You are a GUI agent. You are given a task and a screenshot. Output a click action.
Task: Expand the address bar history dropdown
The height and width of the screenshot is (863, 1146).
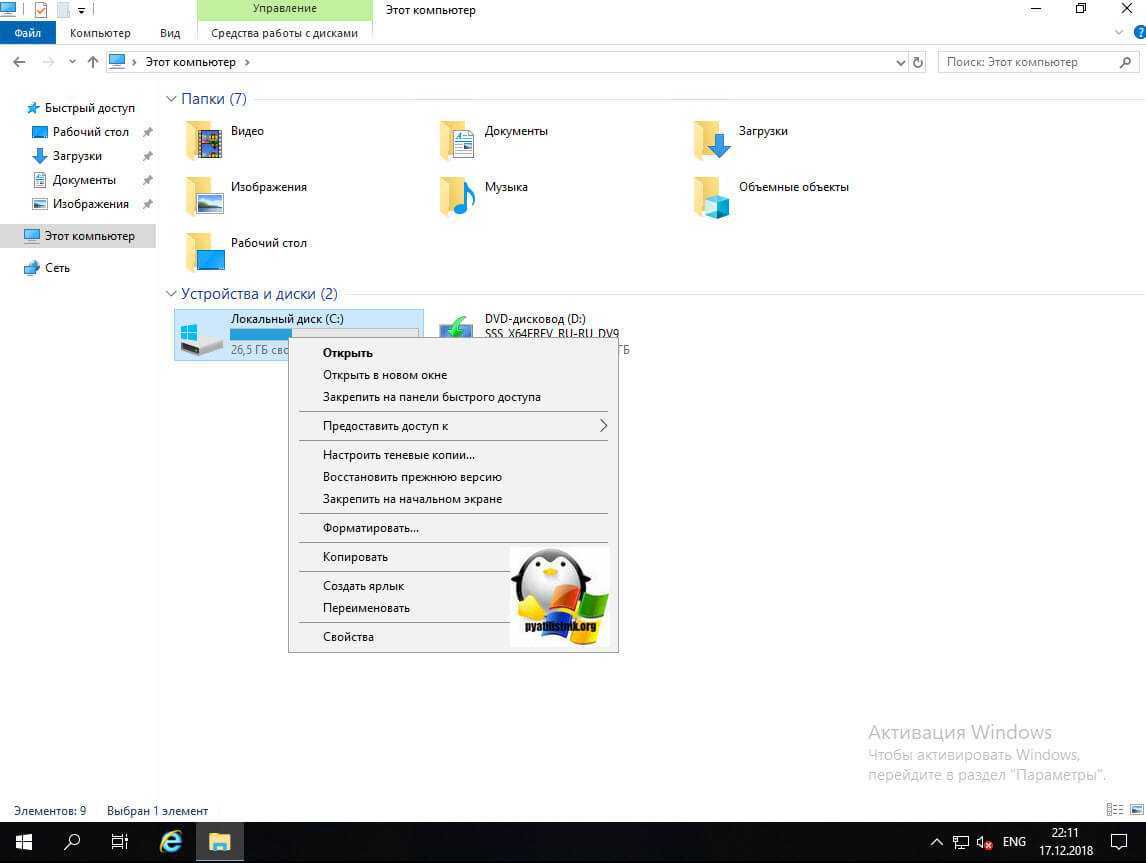900,62
